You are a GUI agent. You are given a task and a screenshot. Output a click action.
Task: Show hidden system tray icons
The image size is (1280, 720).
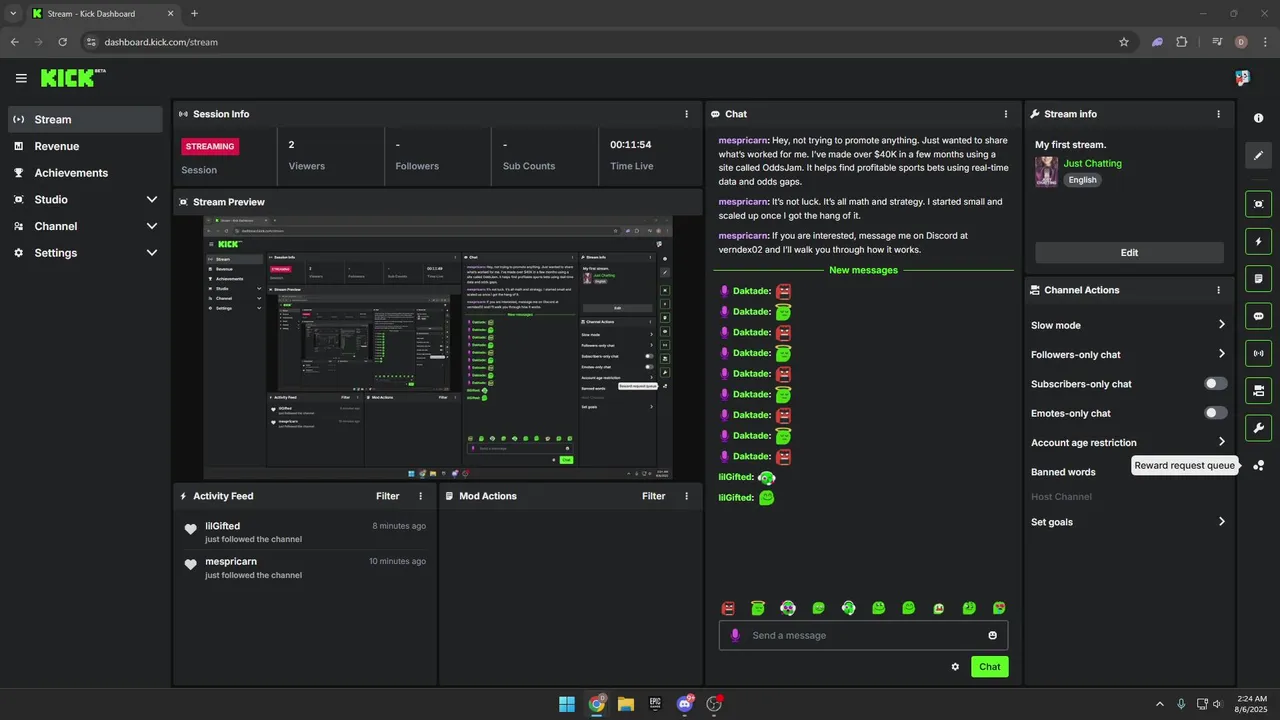click(1160, 704)
